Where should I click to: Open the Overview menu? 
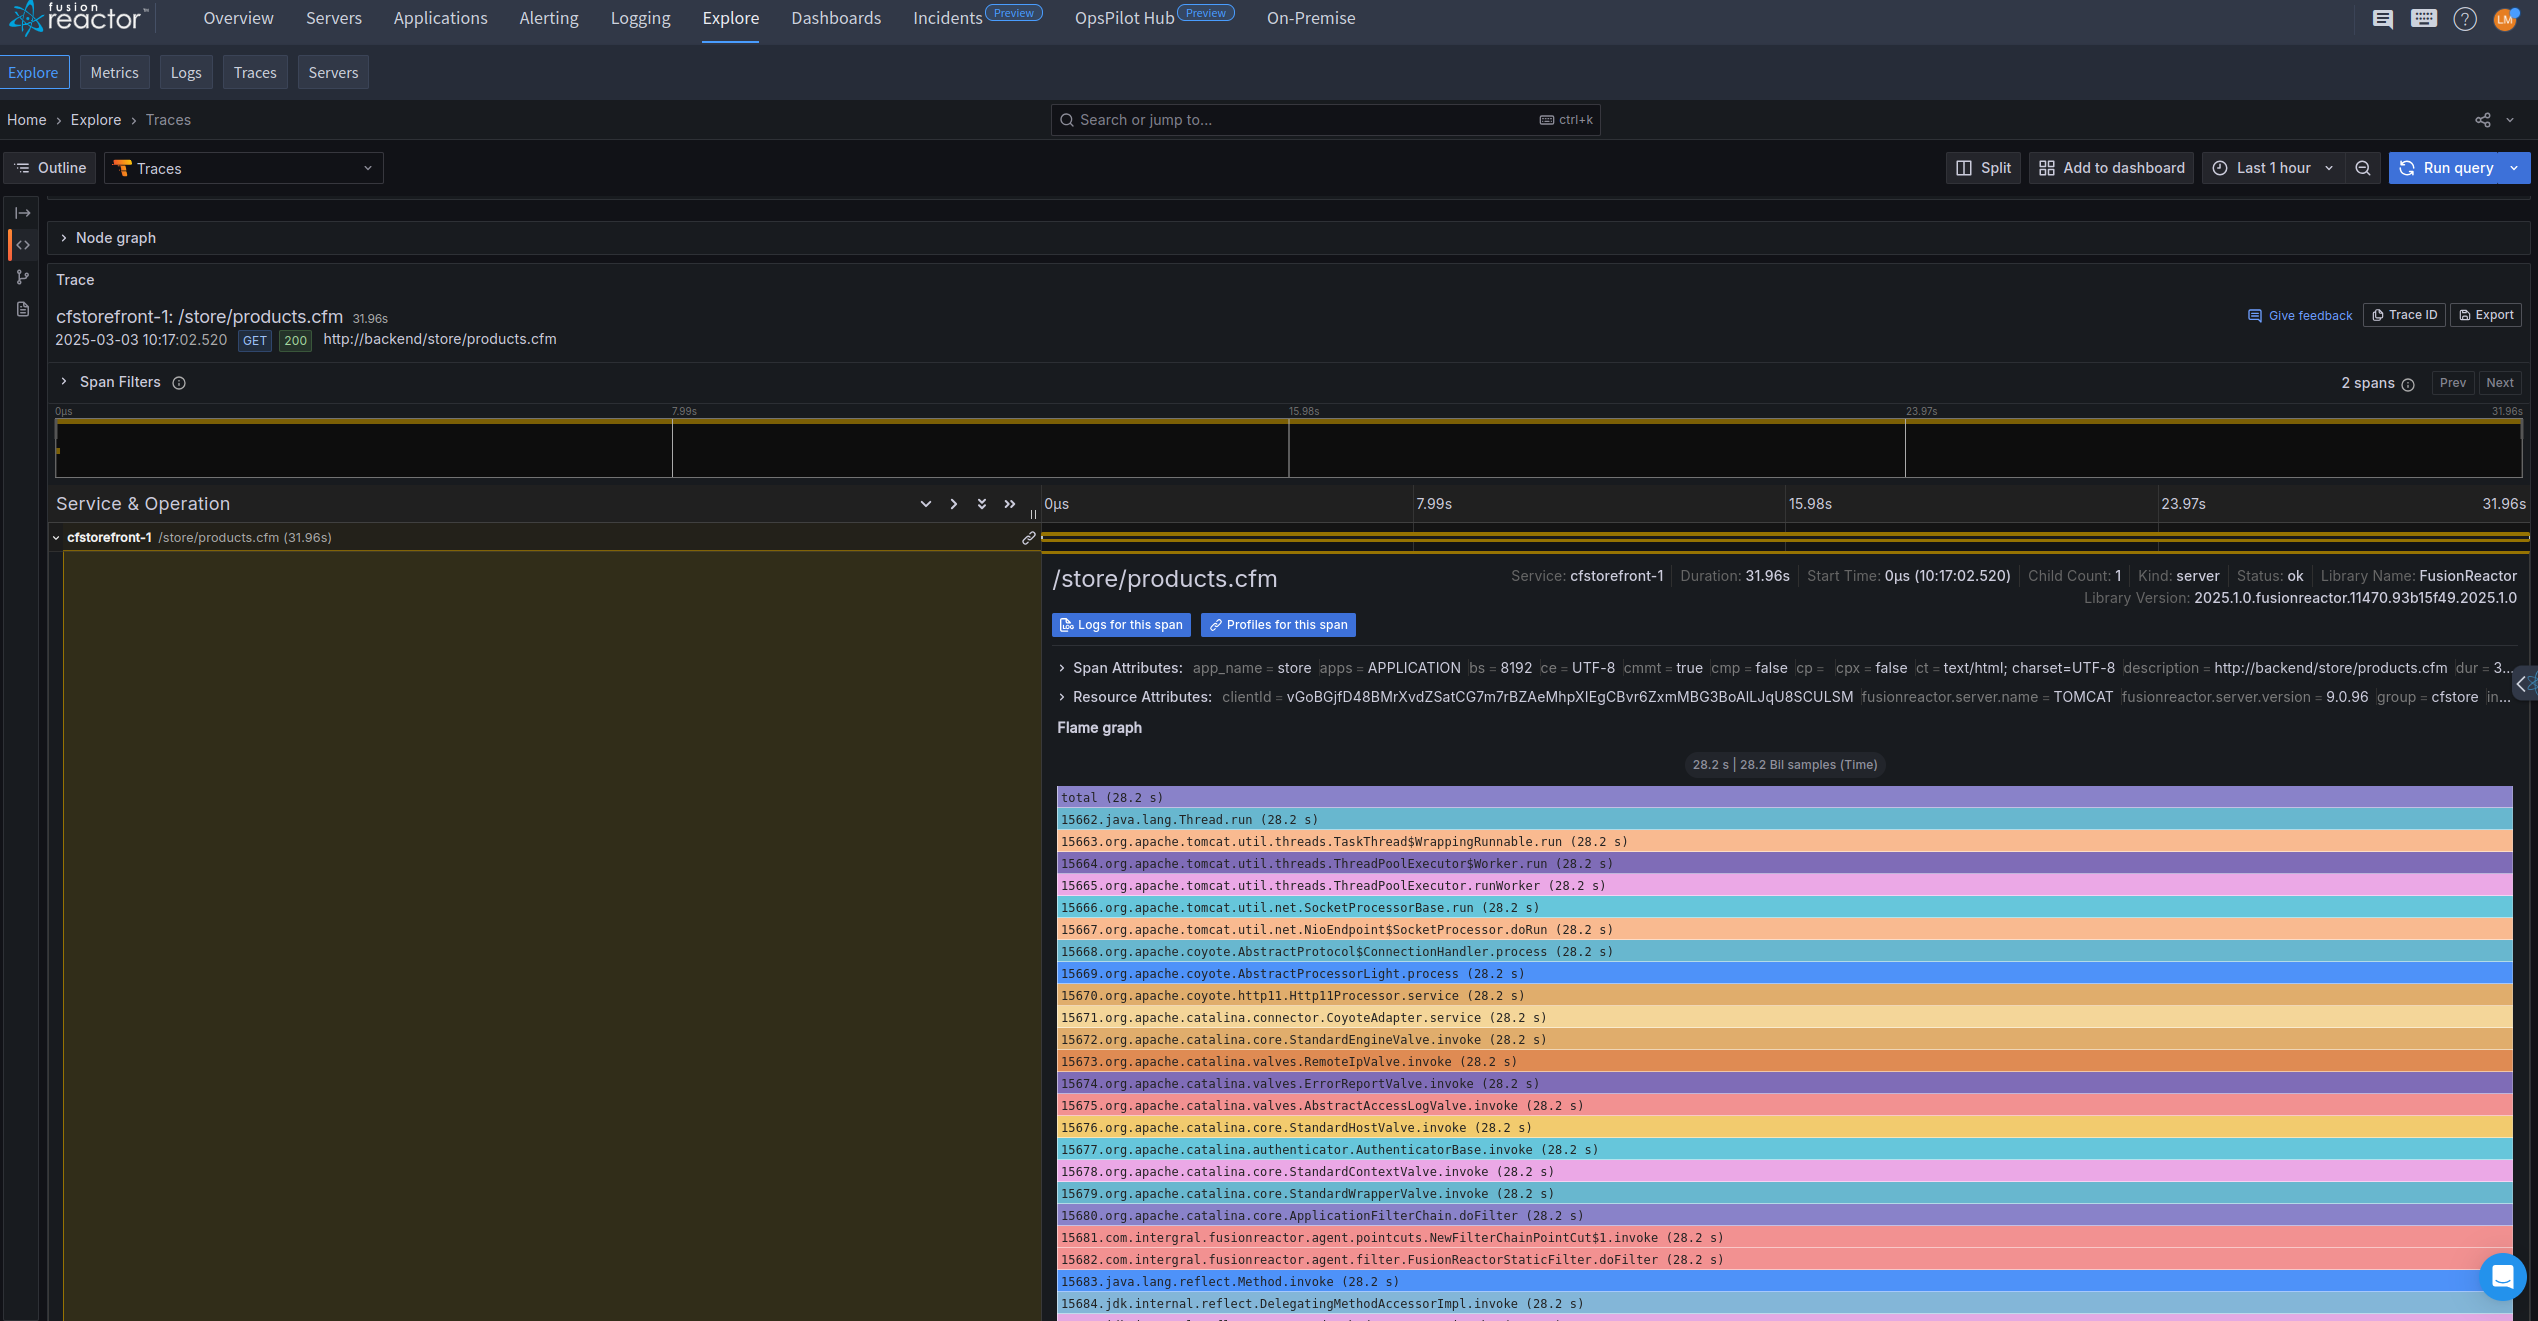click(x=238, y=18)
